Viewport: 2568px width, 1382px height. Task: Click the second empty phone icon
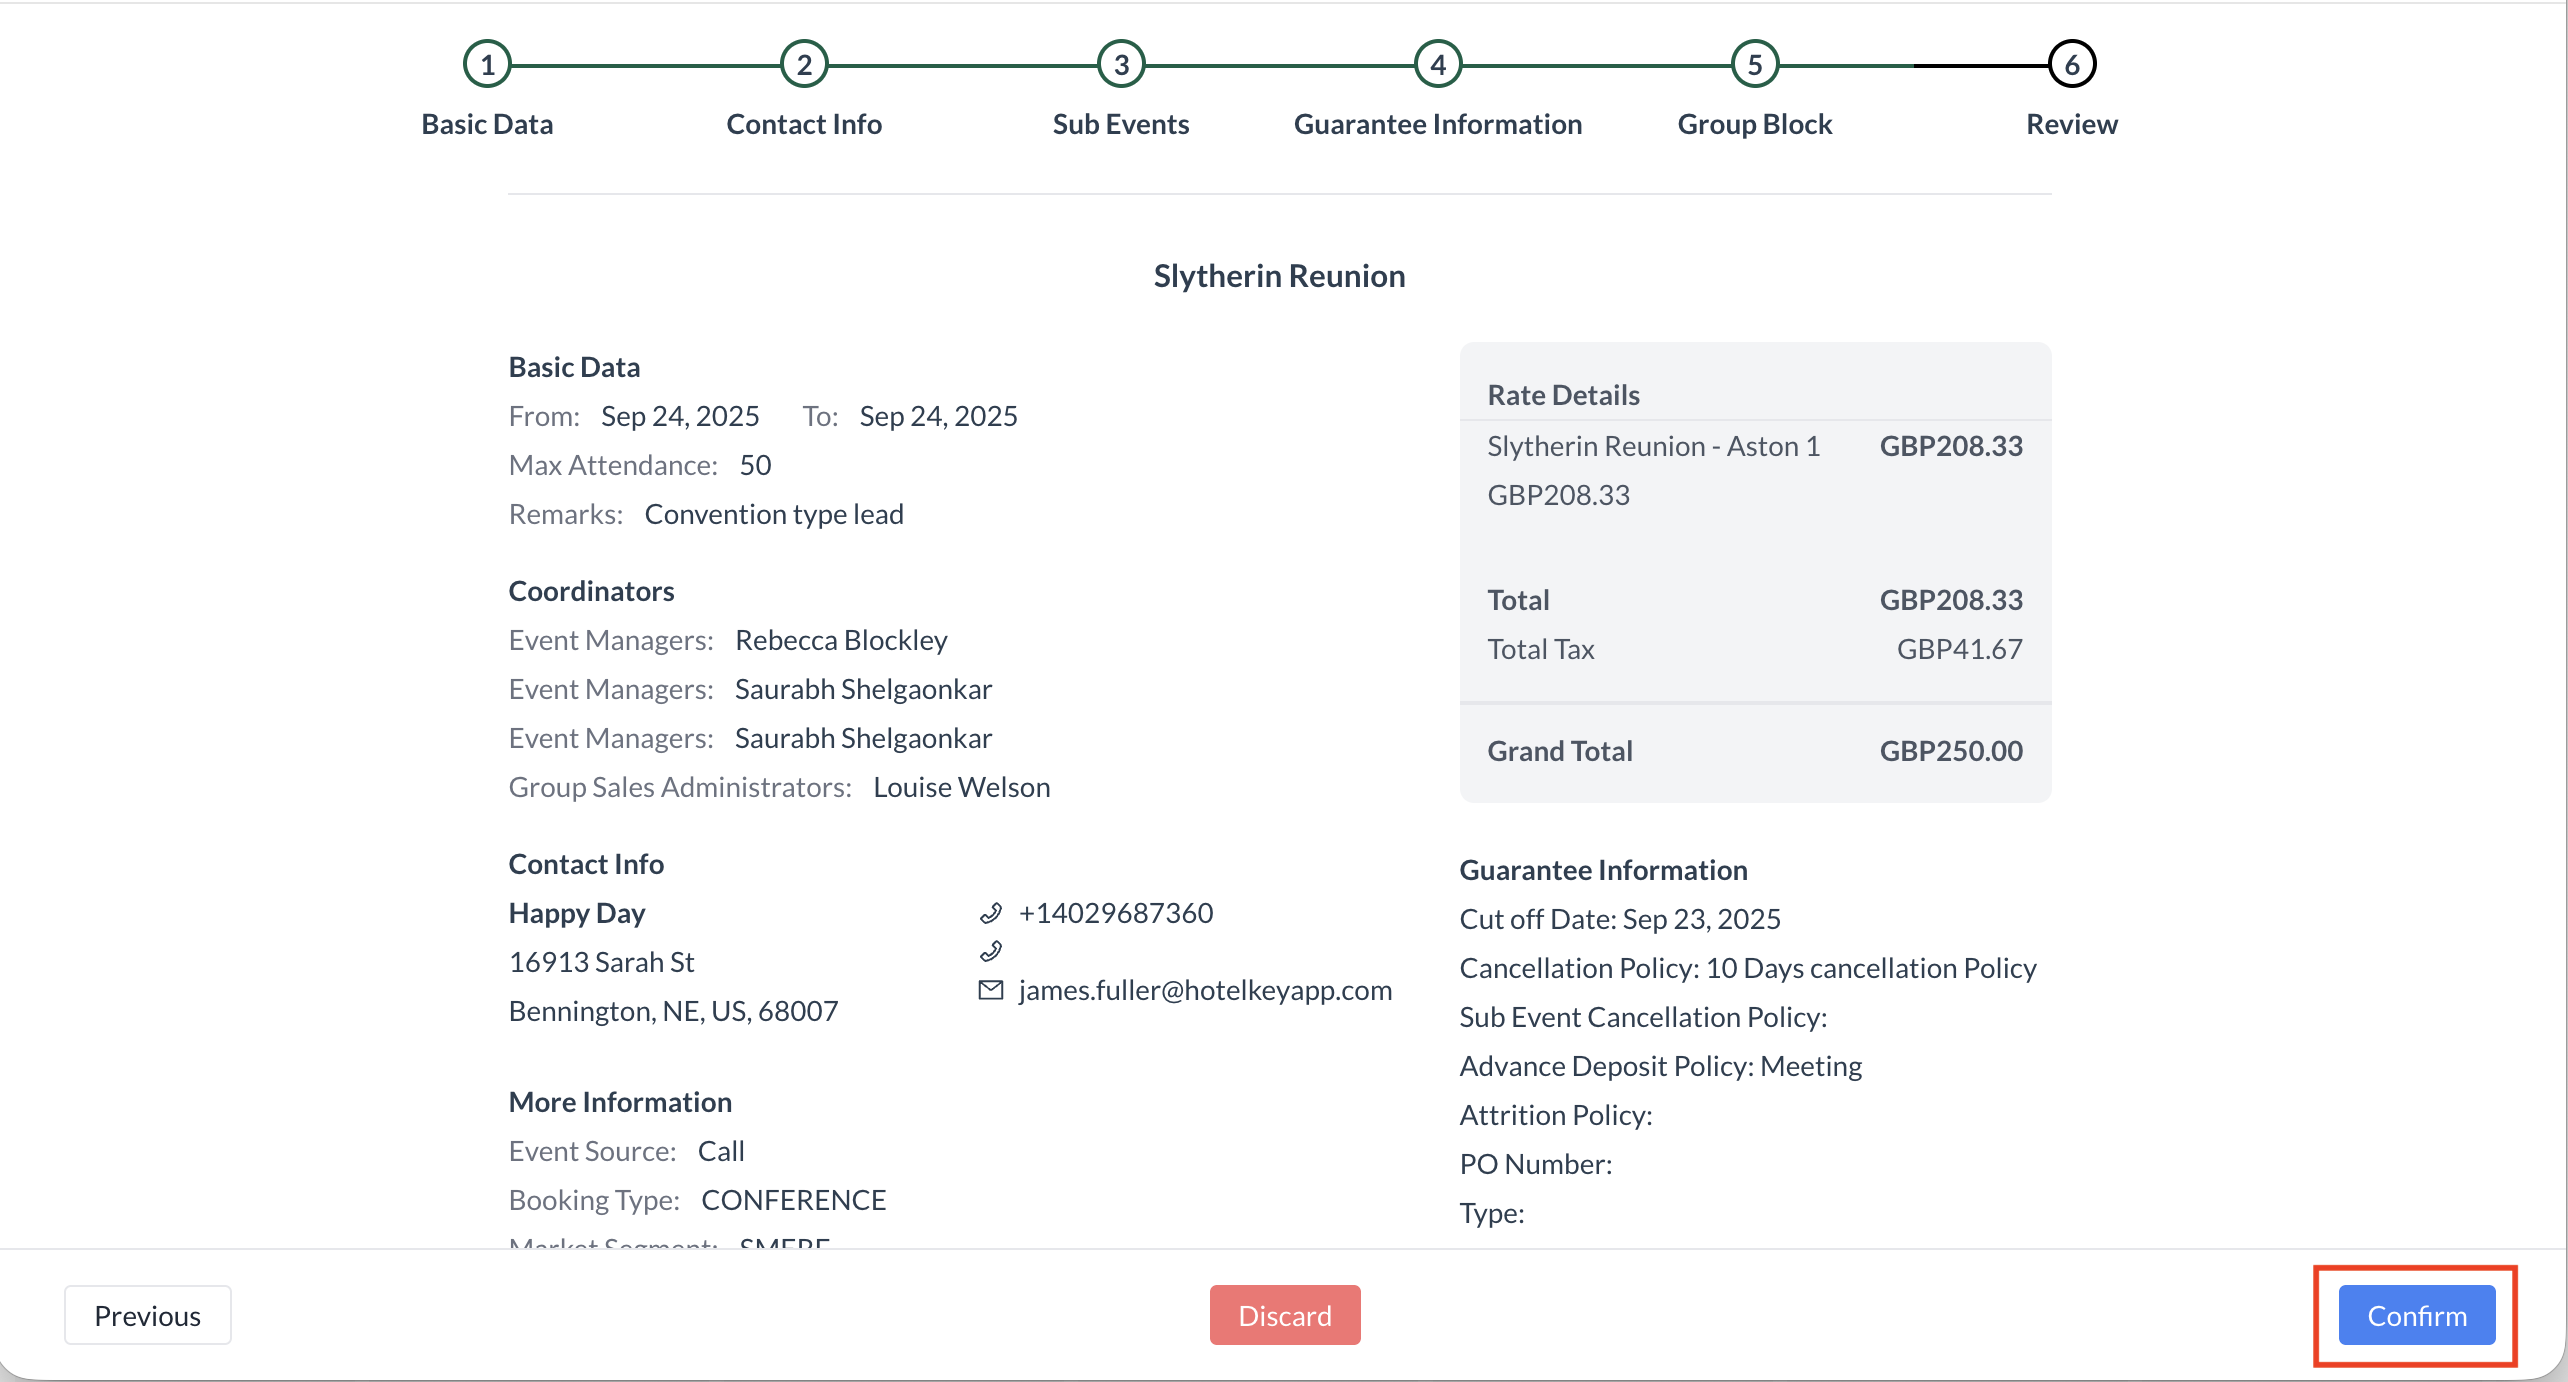[990, 951]
